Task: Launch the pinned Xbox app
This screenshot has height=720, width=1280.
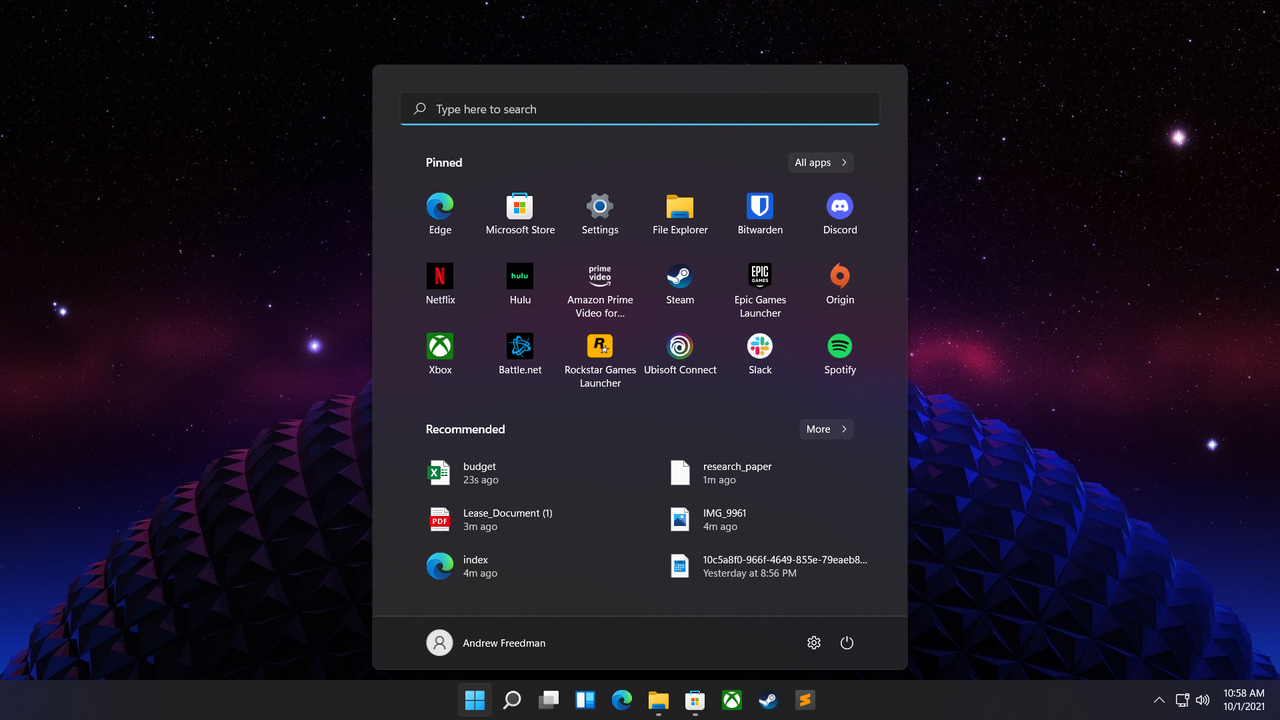Action: pyautogui.click(x=440, y=354)
